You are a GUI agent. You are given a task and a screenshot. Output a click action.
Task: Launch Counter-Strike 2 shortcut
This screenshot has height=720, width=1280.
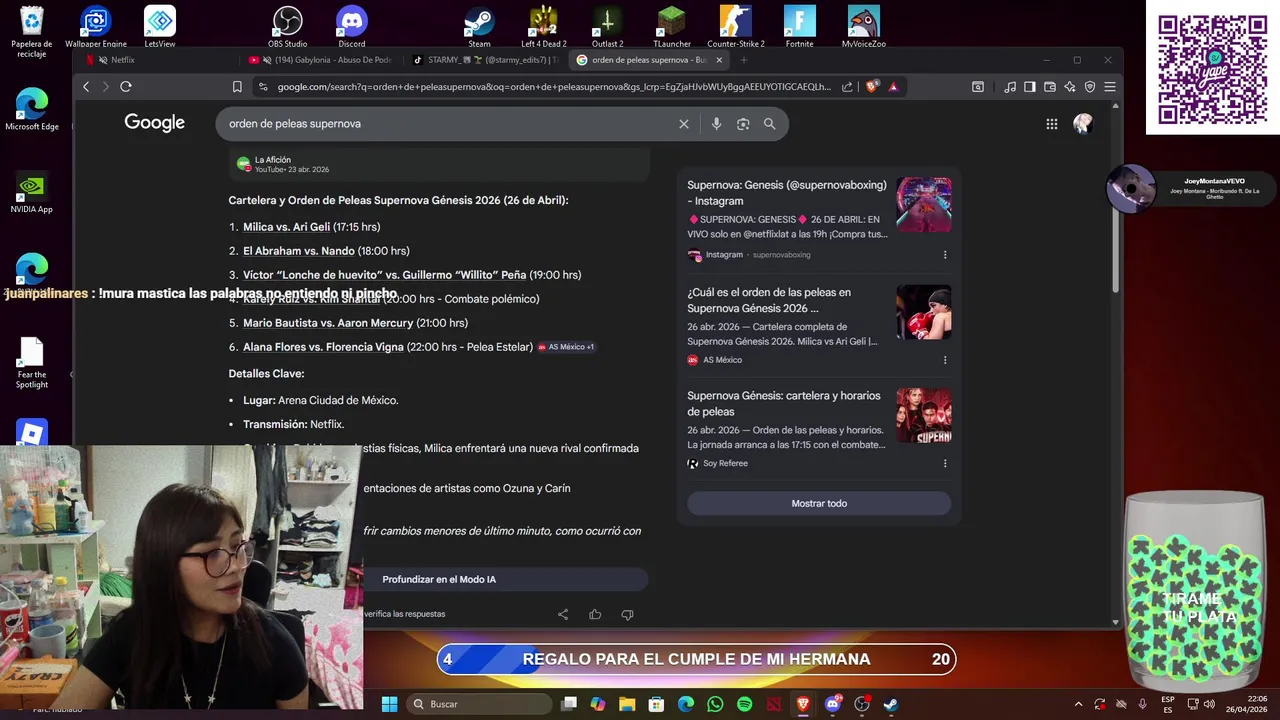click(735, 27)
